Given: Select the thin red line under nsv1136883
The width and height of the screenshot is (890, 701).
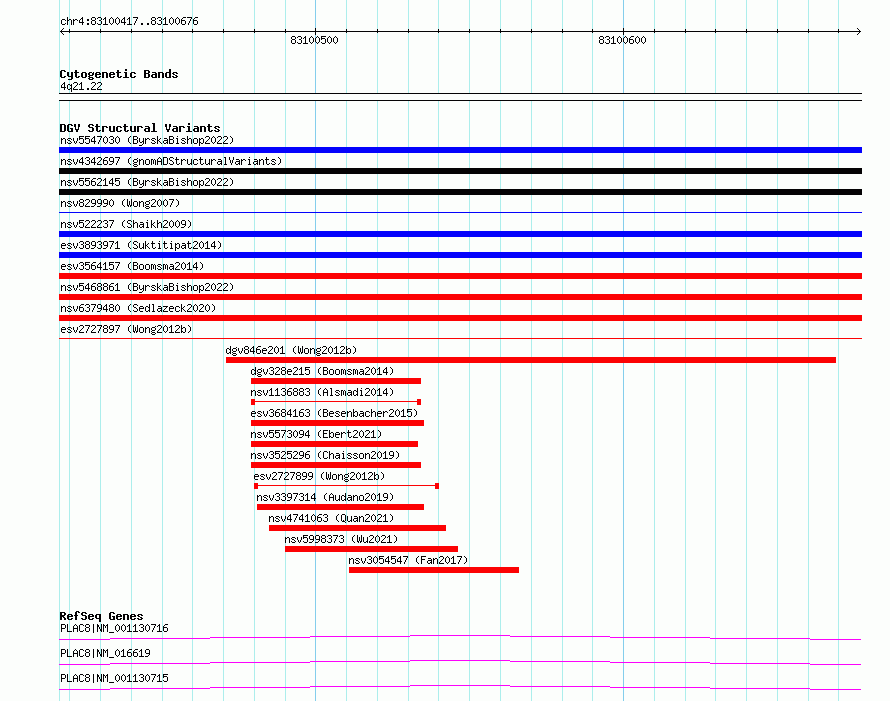Looking at the screenshot, I should tap(336, 402).
